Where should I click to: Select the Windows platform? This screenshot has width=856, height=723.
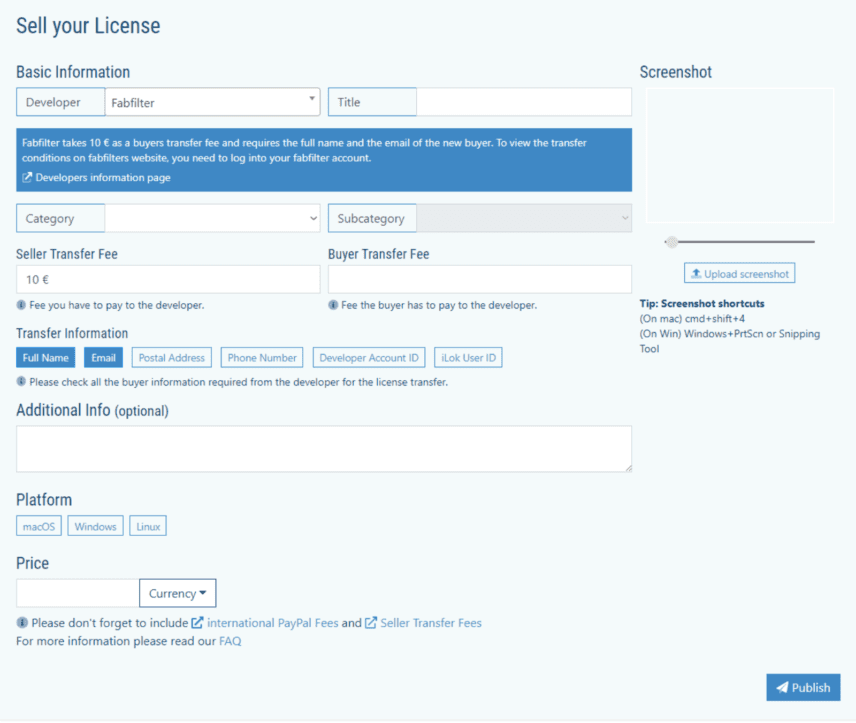[96, 526]
